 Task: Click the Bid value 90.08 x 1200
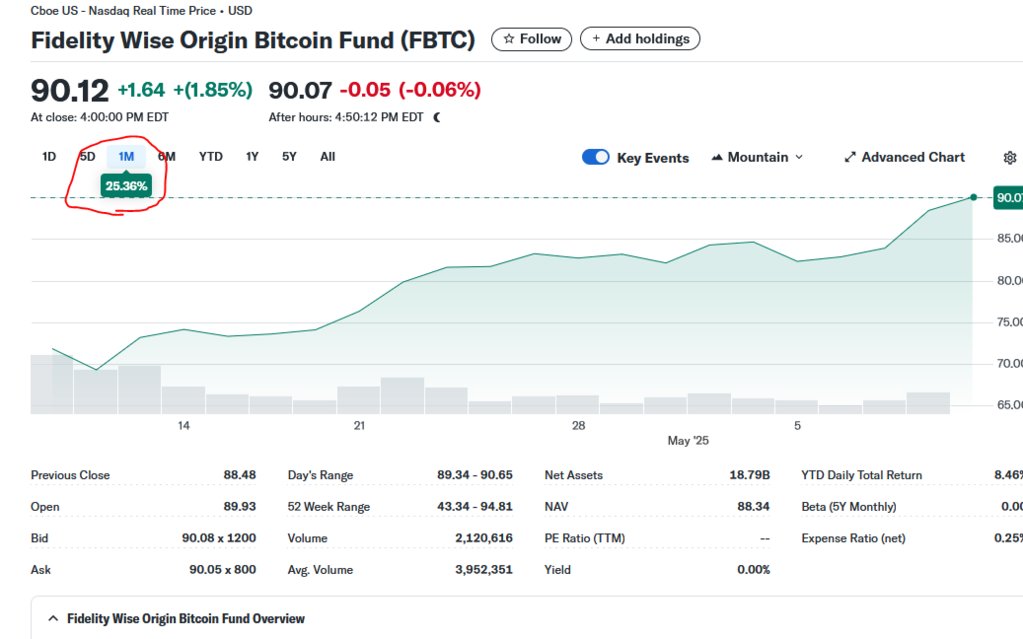pos(219,538)
